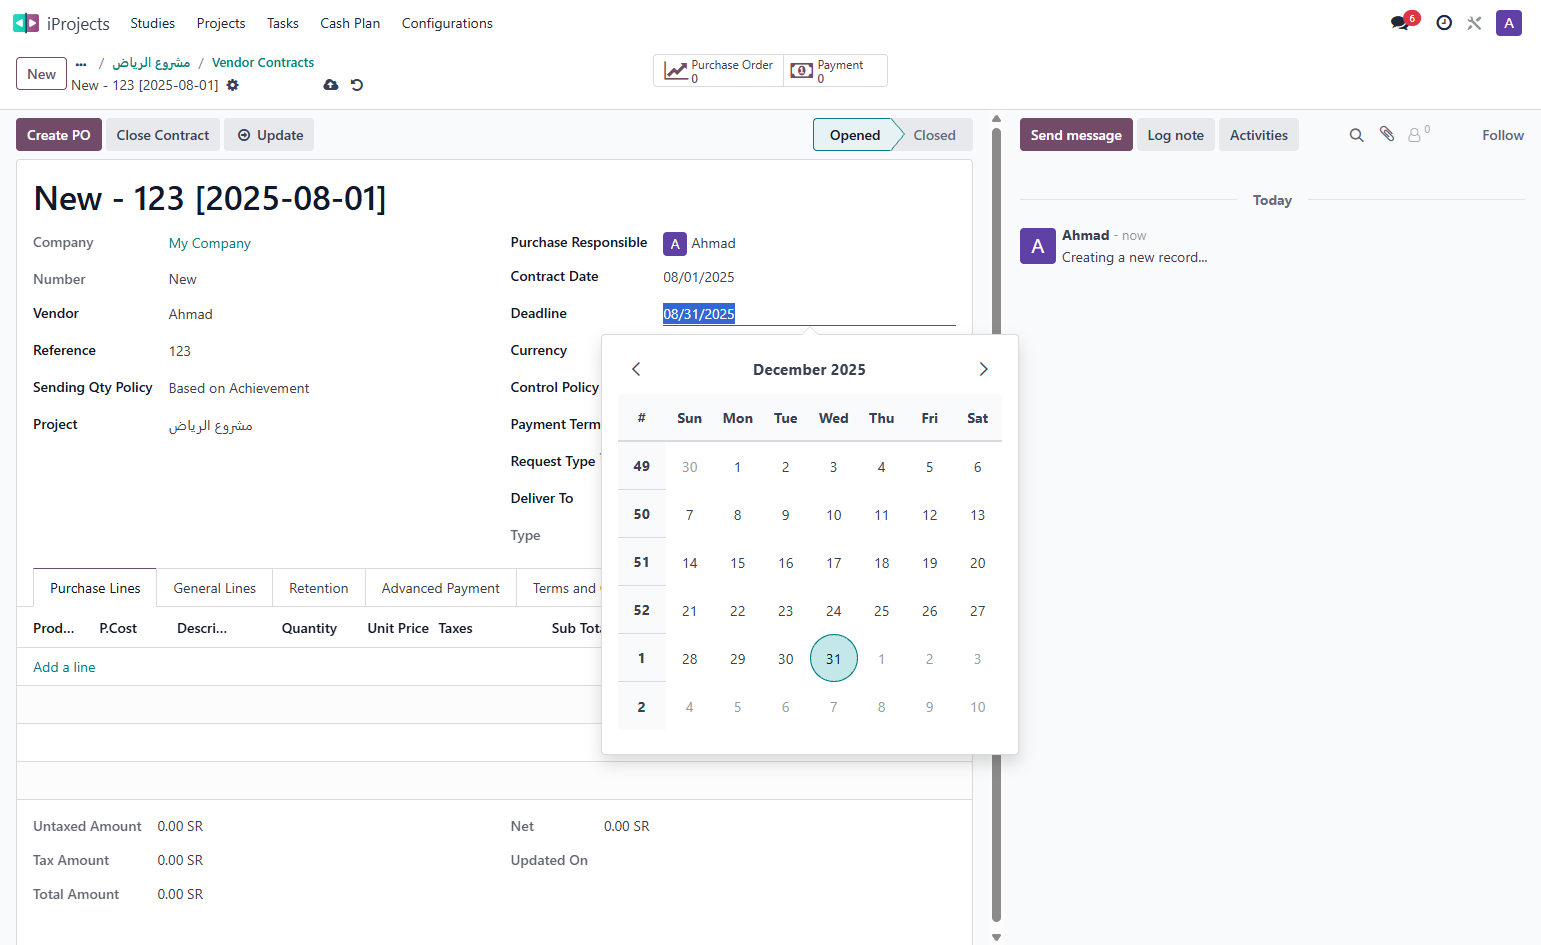Click the breadcrumb ellipsis icon

point(81,63)
